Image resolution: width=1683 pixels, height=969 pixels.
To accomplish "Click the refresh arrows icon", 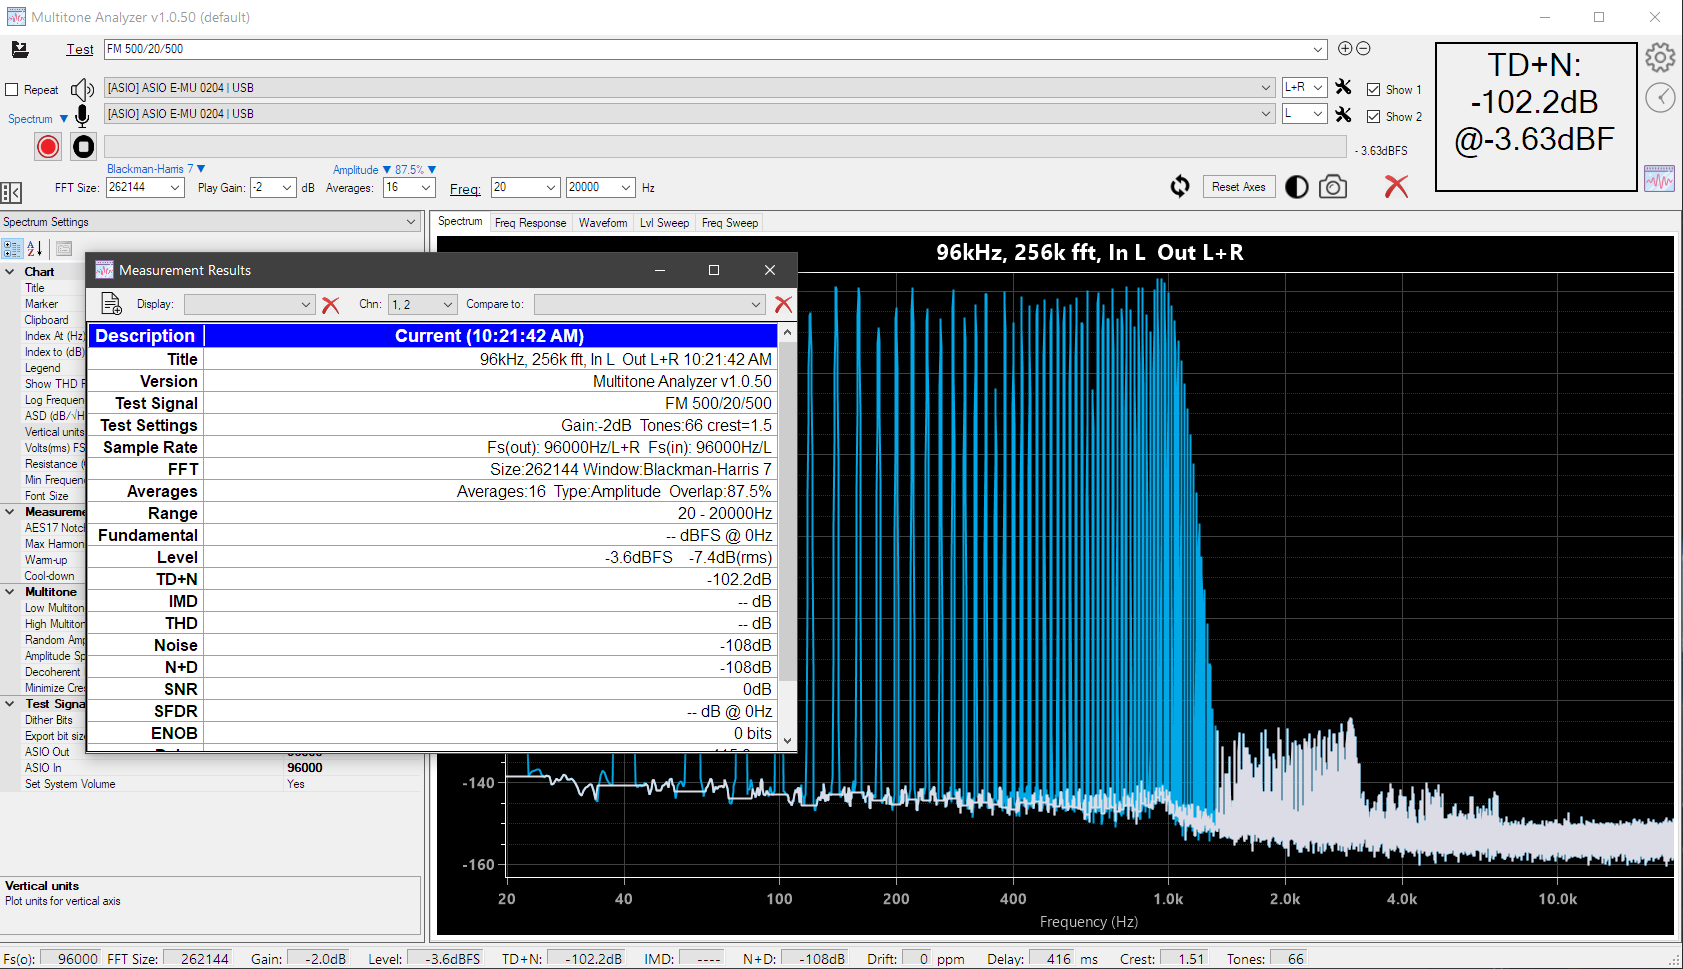I will tap(1180, 187).
